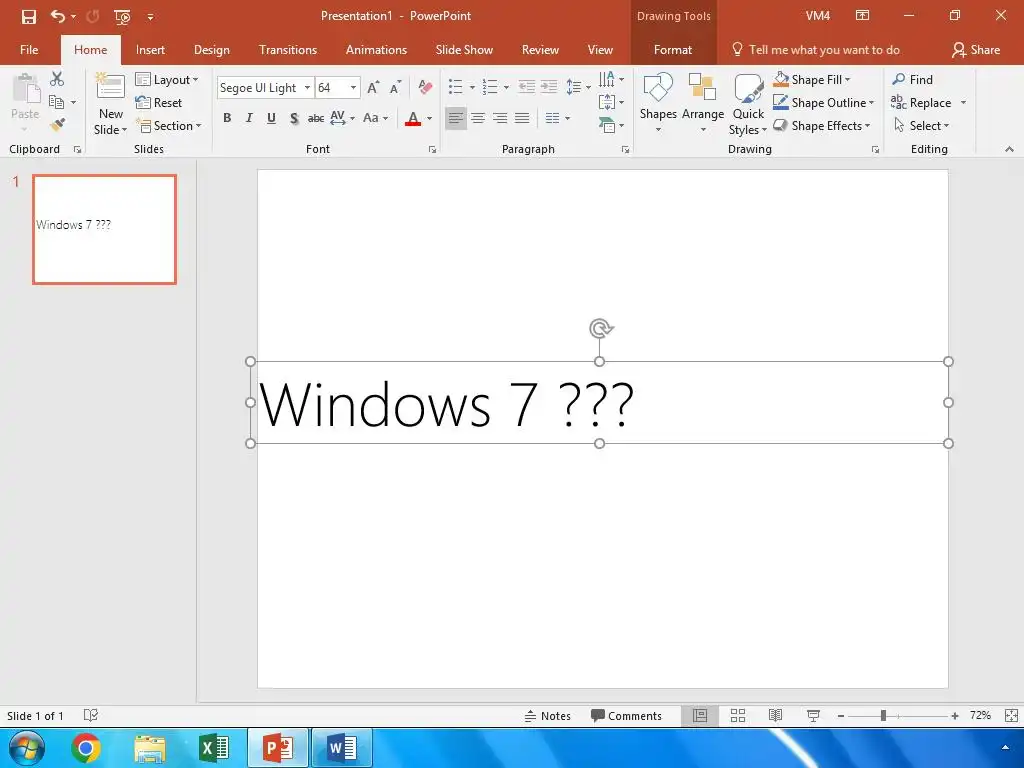Image resolution: width=1024 pixels, height=768 pixels.
Task: Open the File menu
Action: (x=29, y=50)
